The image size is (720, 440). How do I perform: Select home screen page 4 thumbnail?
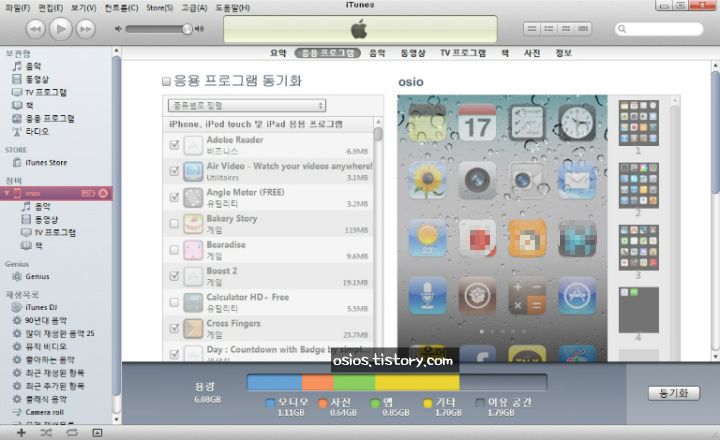click(x=638, y=310)
